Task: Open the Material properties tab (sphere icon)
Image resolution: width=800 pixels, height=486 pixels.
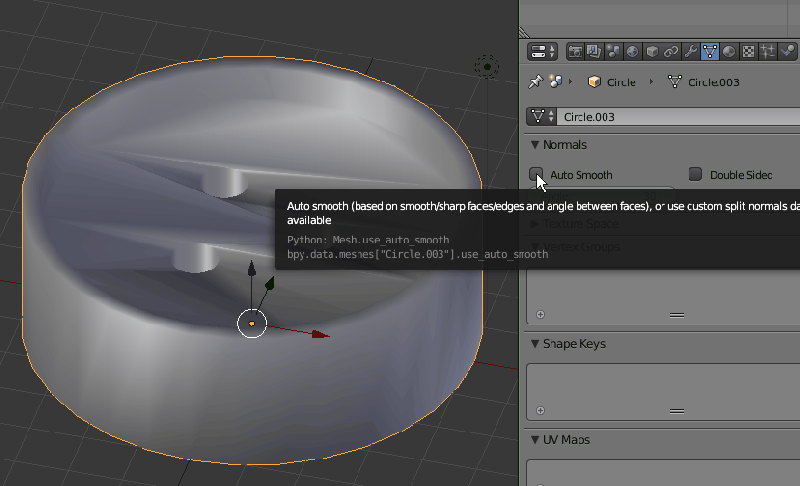Action: pos(729,52)
